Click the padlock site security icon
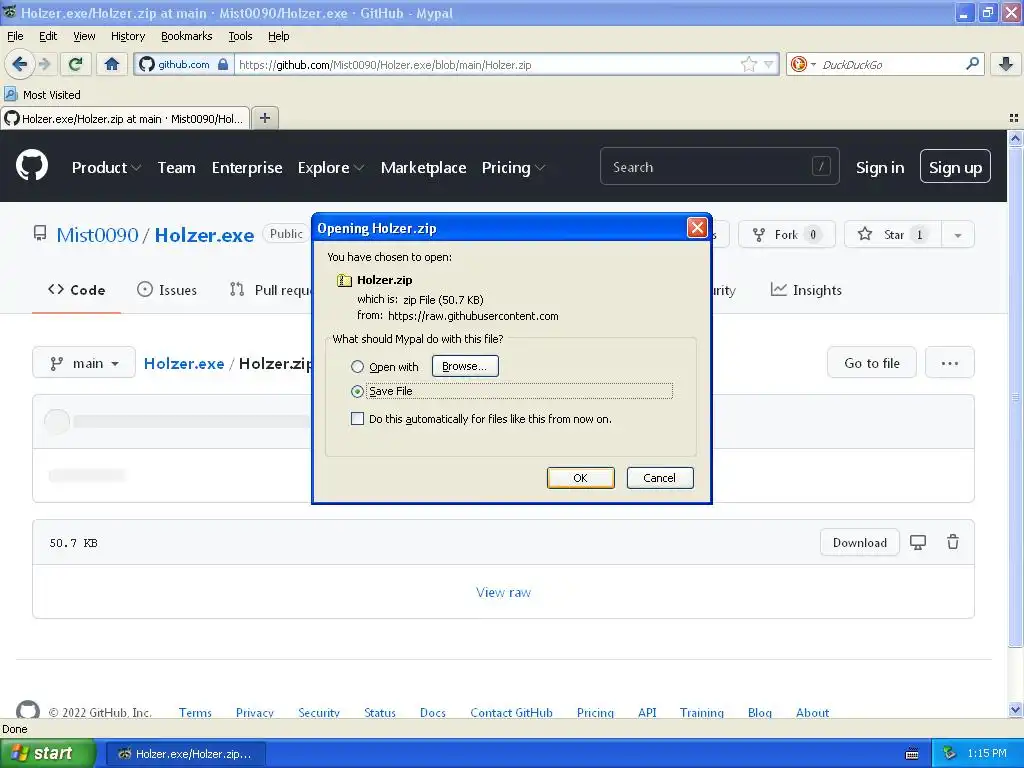Screen dimensions: 1024x768 (x=223, y=64)
